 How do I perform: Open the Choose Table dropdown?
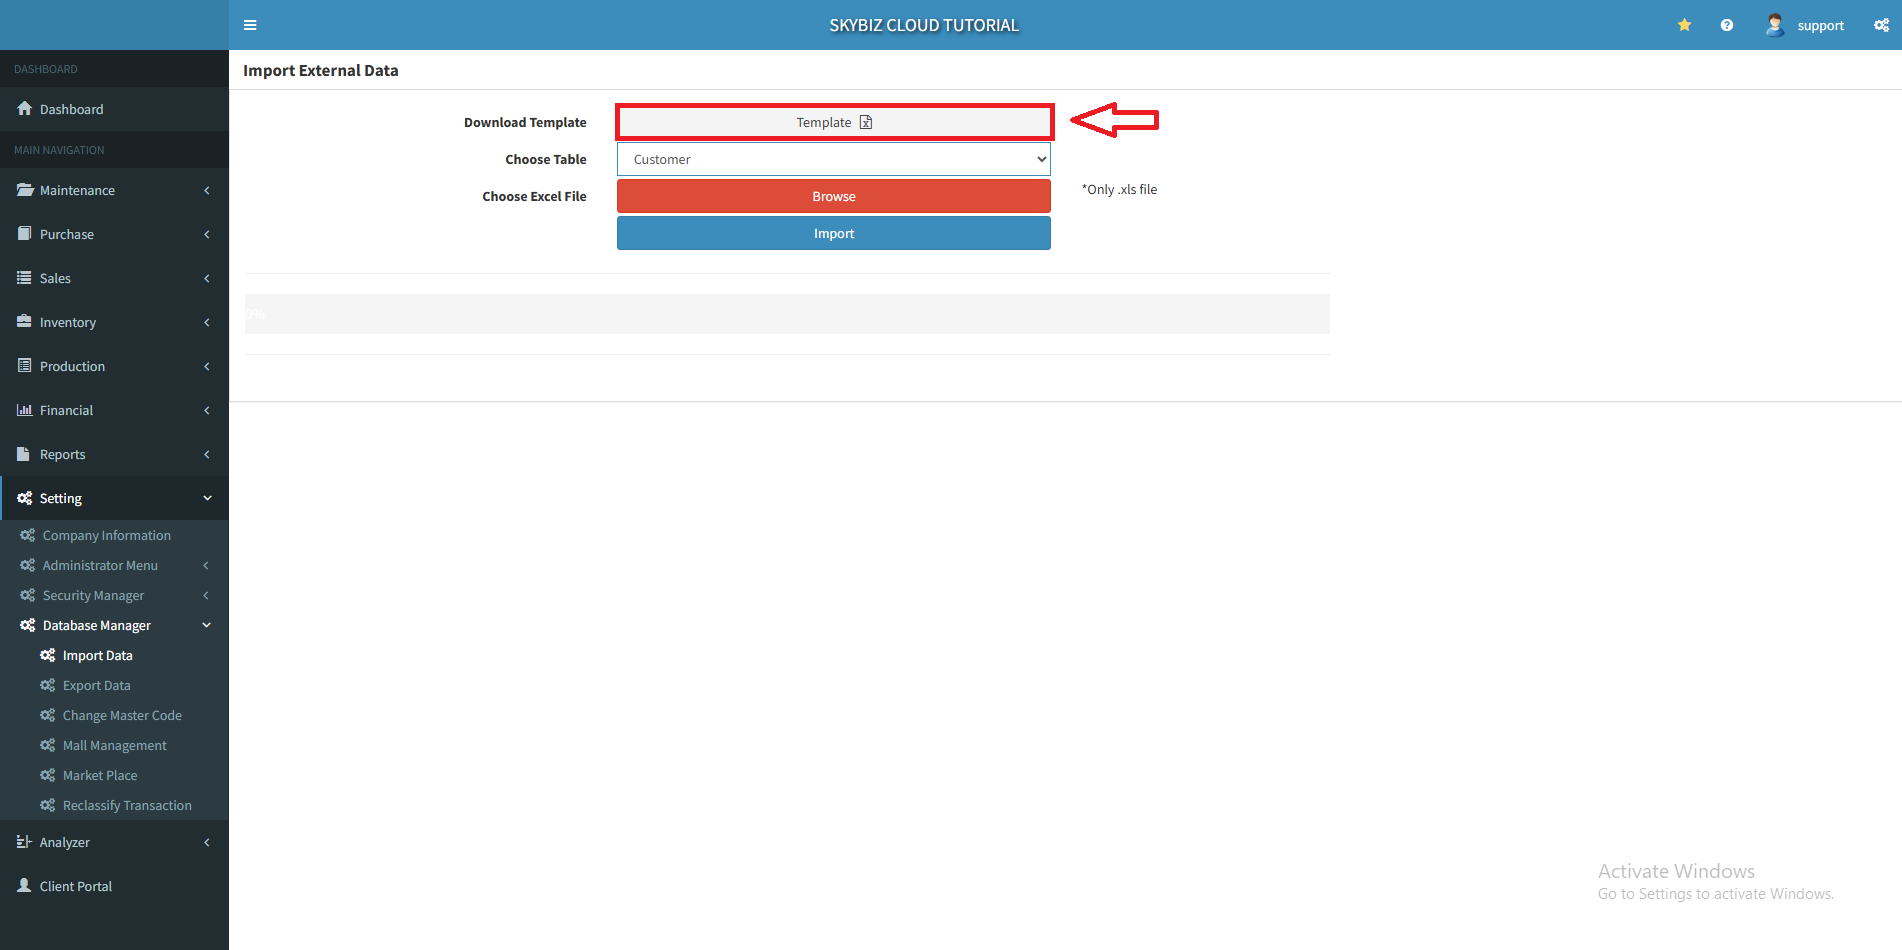(x=833, y=159)
